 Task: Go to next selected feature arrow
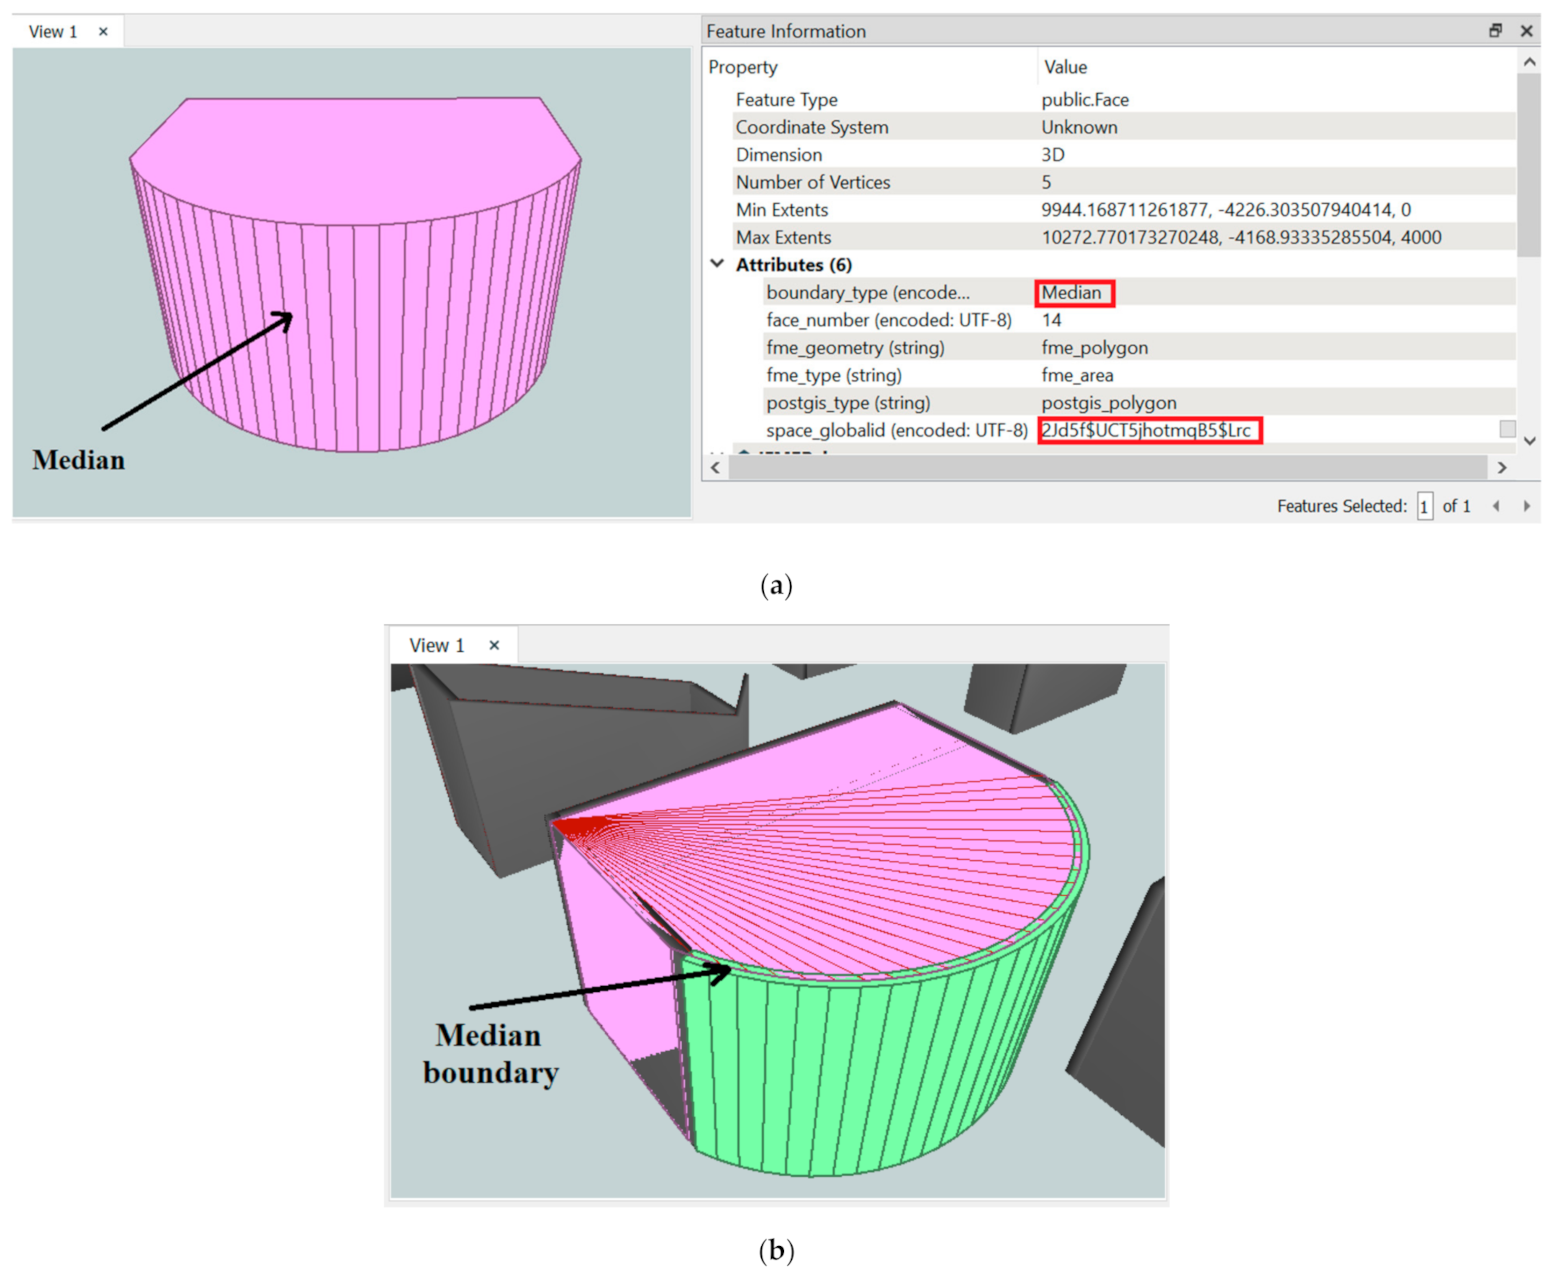(1526, 506)
